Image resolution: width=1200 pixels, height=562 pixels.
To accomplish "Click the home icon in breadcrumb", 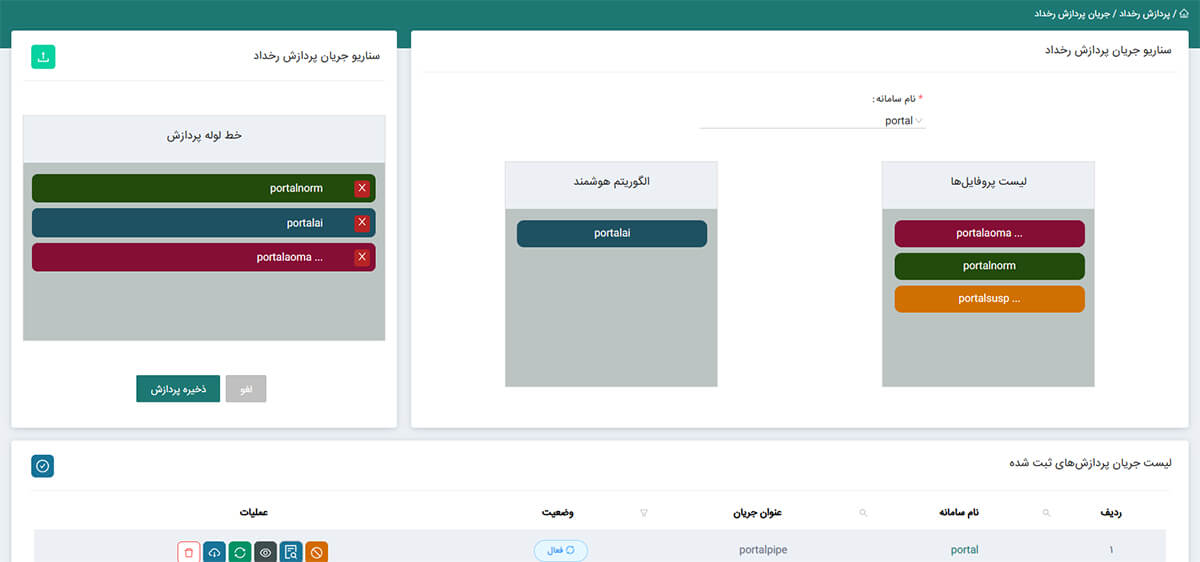I will (1184, 14).
